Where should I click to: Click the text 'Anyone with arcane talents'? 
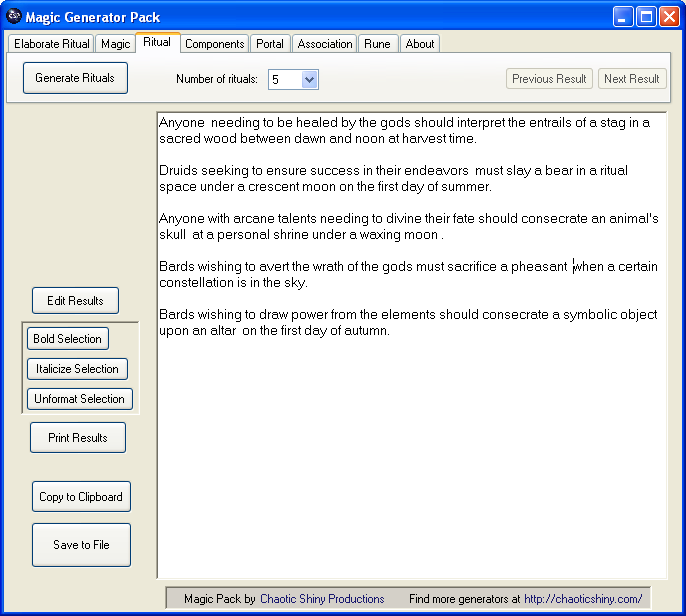(x=238, y=218)
